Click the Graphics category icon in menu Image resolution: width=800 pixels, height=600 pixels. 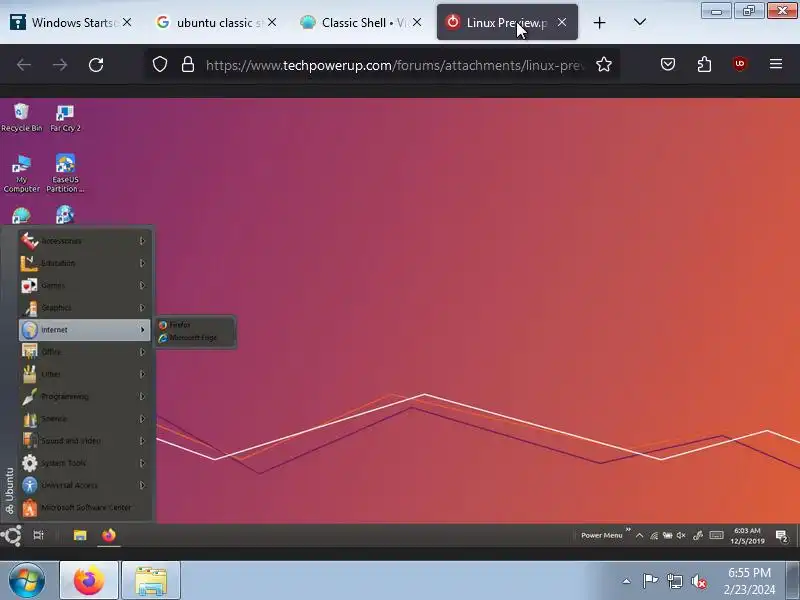[x=29, y=308]
